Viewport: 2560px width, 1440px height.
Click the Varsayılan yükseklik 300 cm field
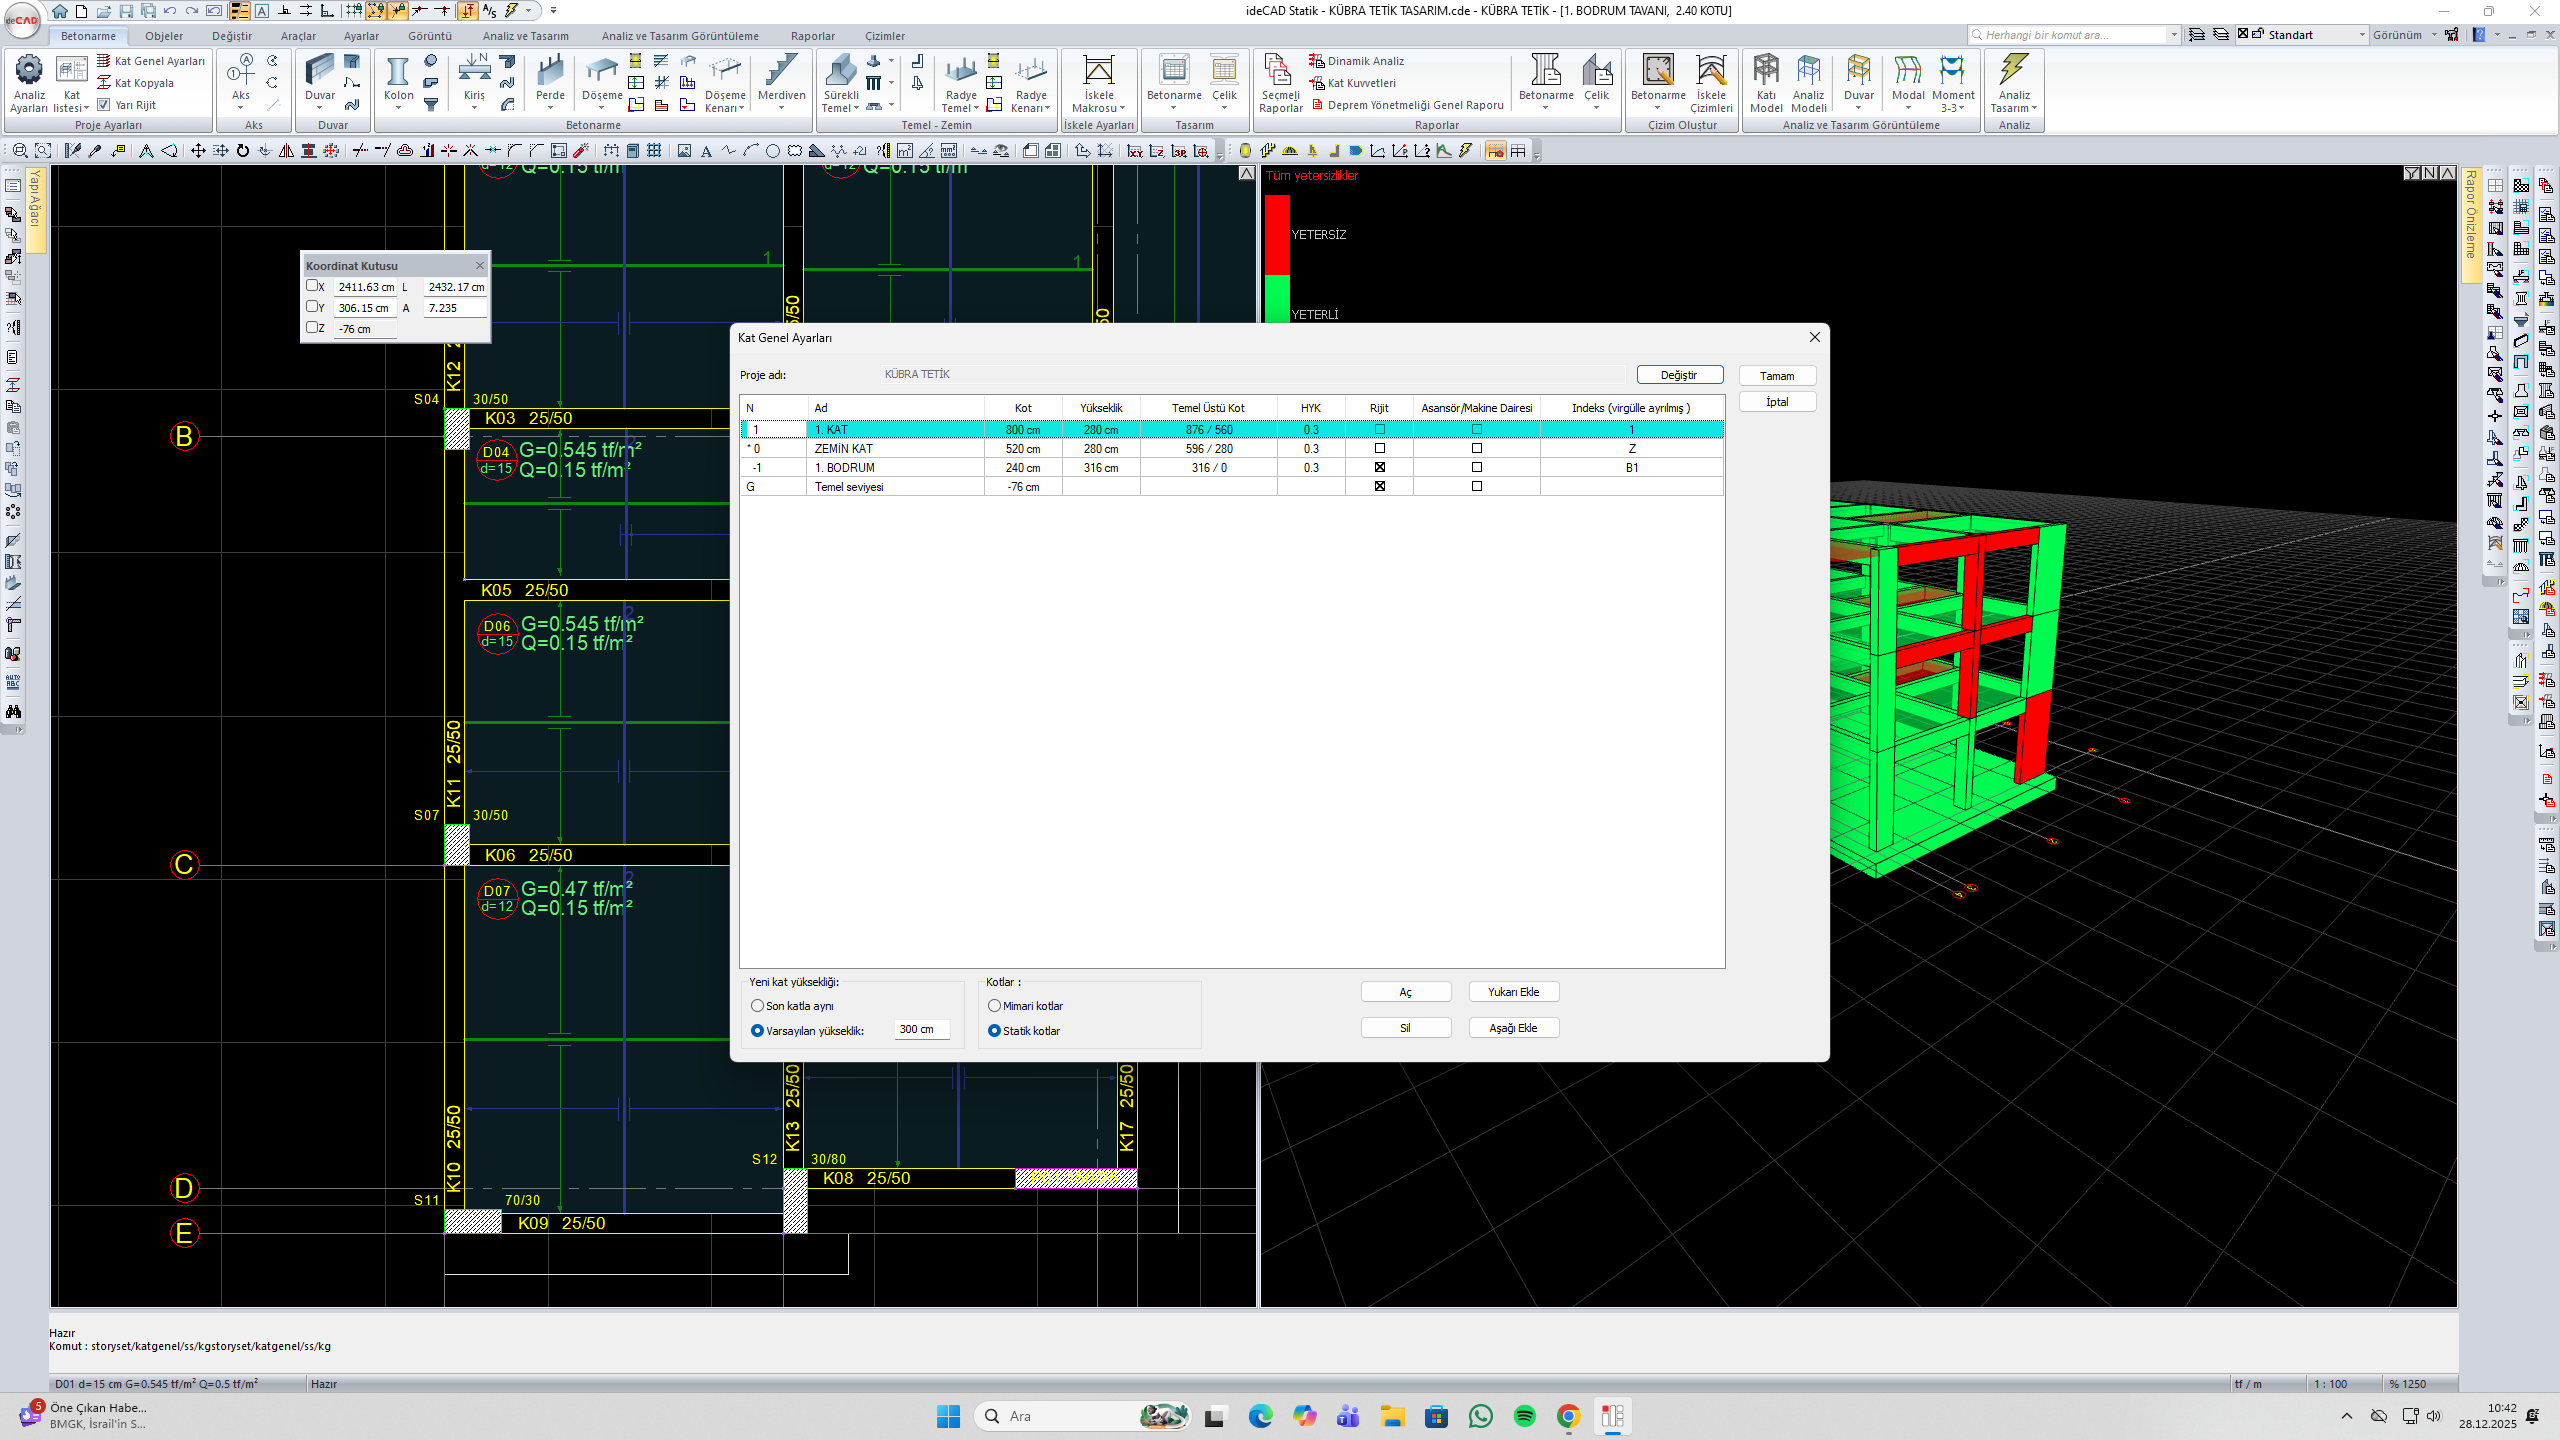[920, 1029]
